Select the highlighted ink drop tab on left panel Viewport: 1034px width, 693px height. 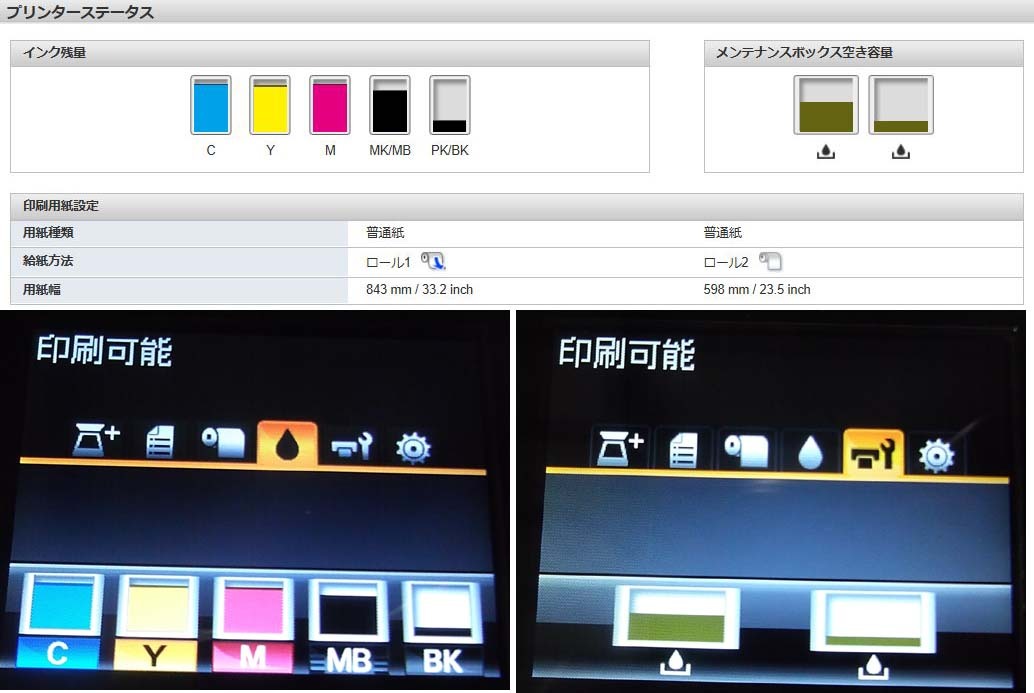[287, 444]
